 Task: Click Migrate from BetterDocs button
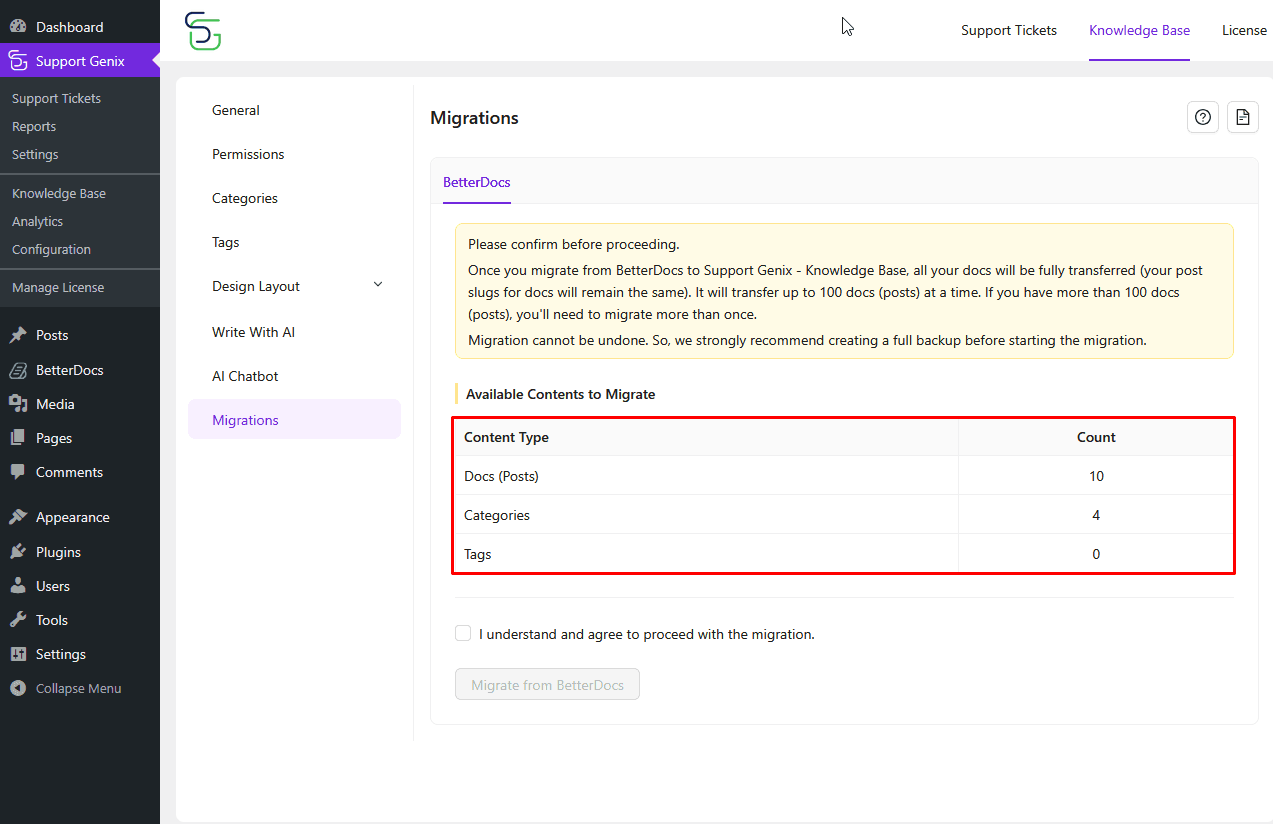tap(547, 685)
